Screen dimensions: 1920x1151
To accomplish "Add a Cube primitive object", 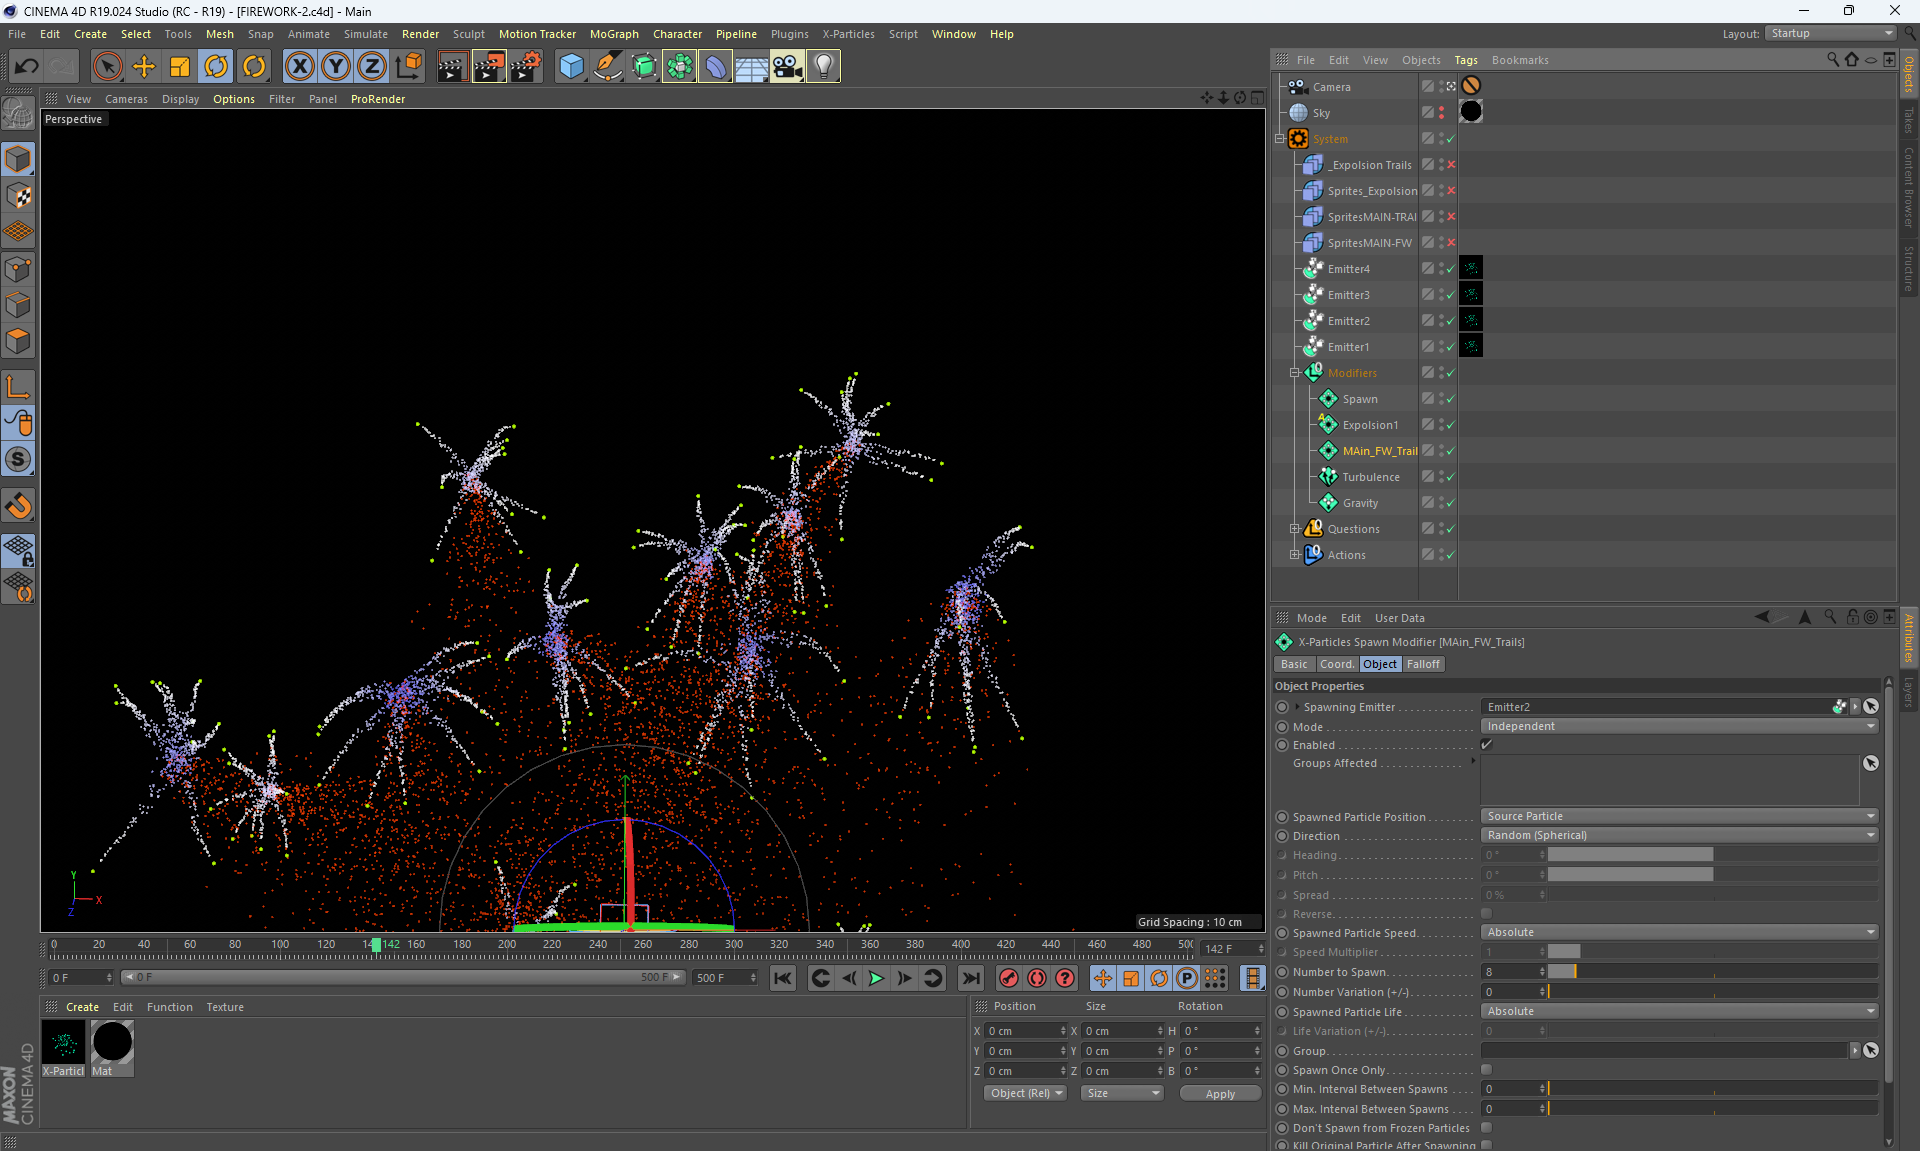I will [571, 66].
